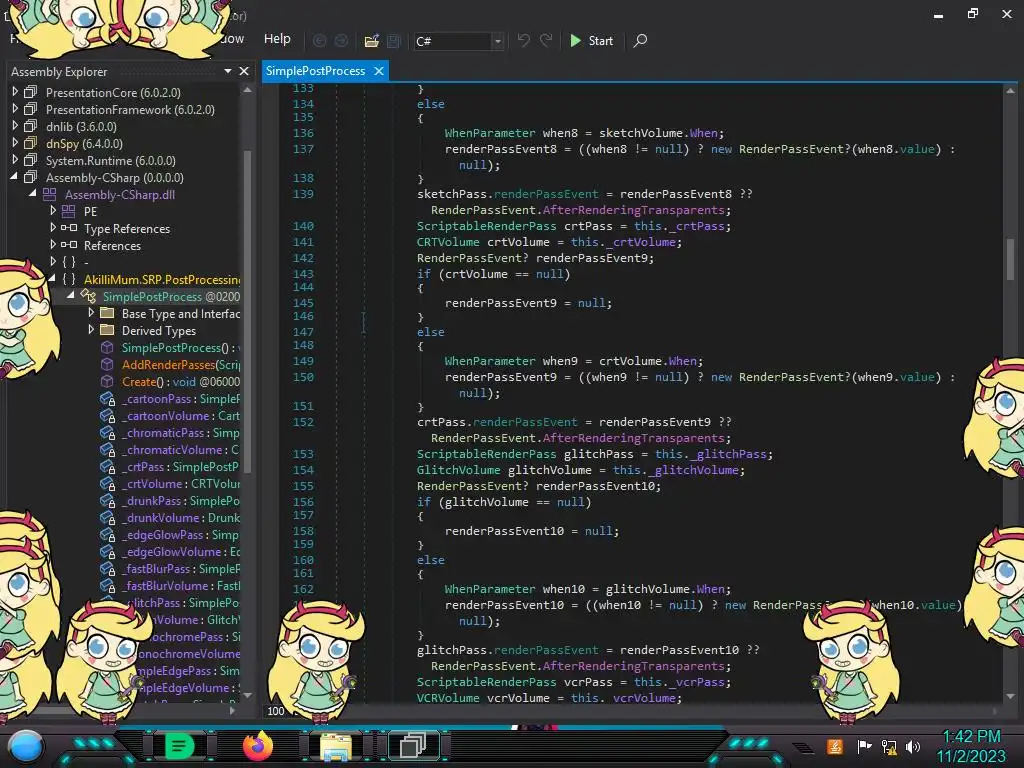Expand the Base Type and Interfaces folder
The width and height of the screenshot is (1024, 768).
(x=91, y=313)
